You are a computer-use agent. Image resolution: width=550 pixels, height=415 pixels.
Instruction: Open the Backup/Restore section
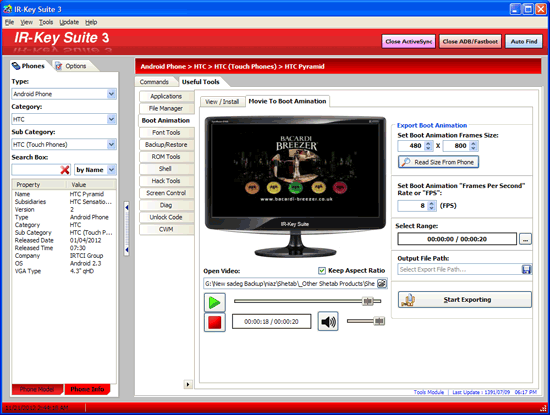tap(166, 145)
